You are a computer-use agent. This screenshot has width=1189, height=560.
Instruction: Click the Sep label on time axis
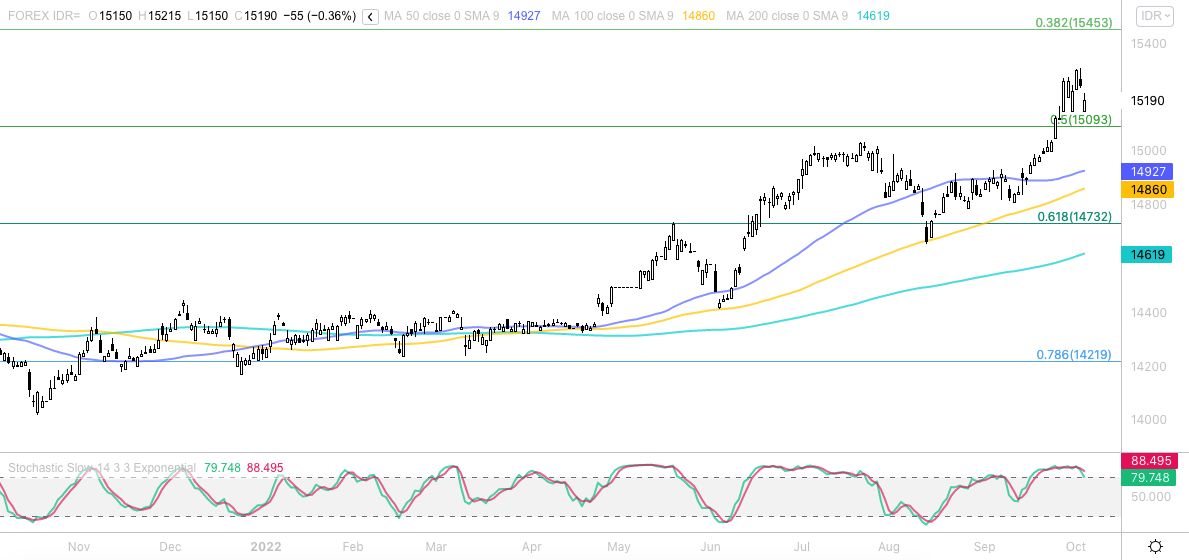[985, 546]
